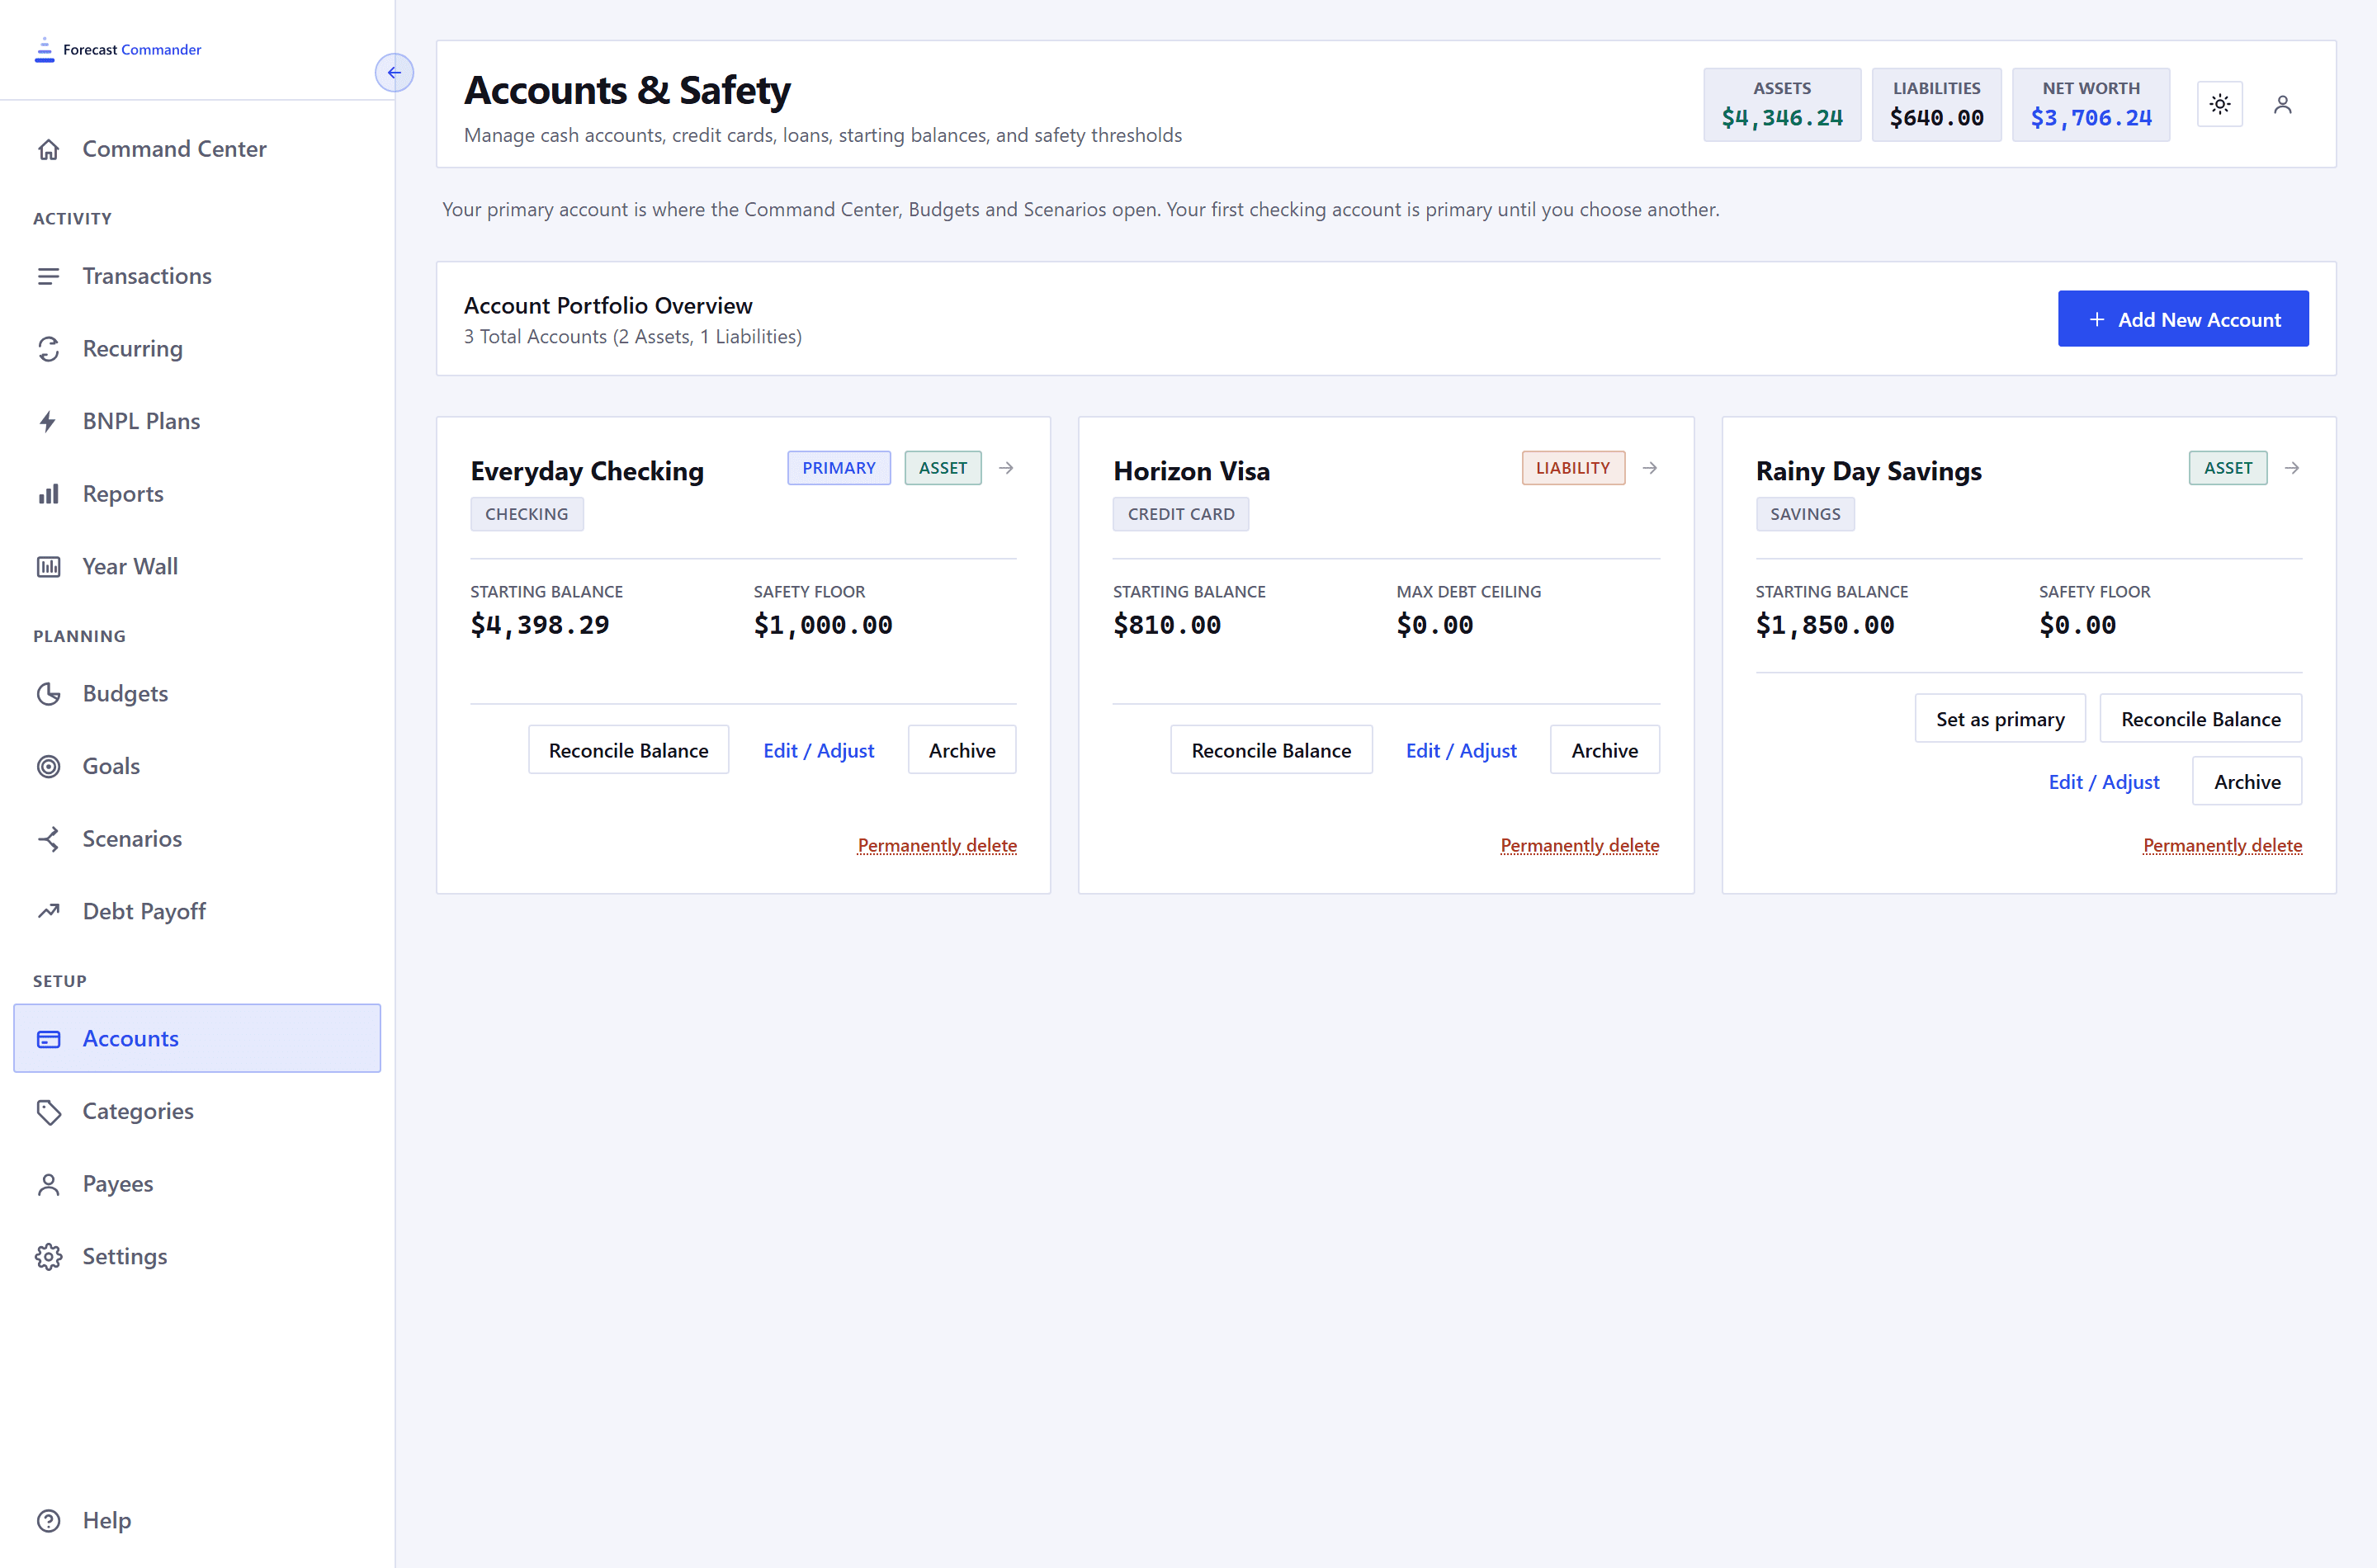Click plus icon on Add New Account

tap(2097, 319)
